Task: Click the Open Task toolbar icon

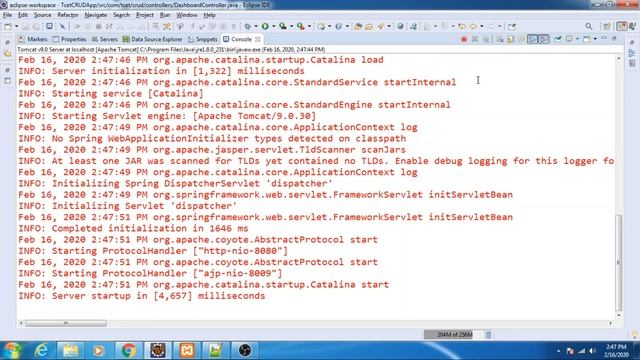Action: pos(369,27)
